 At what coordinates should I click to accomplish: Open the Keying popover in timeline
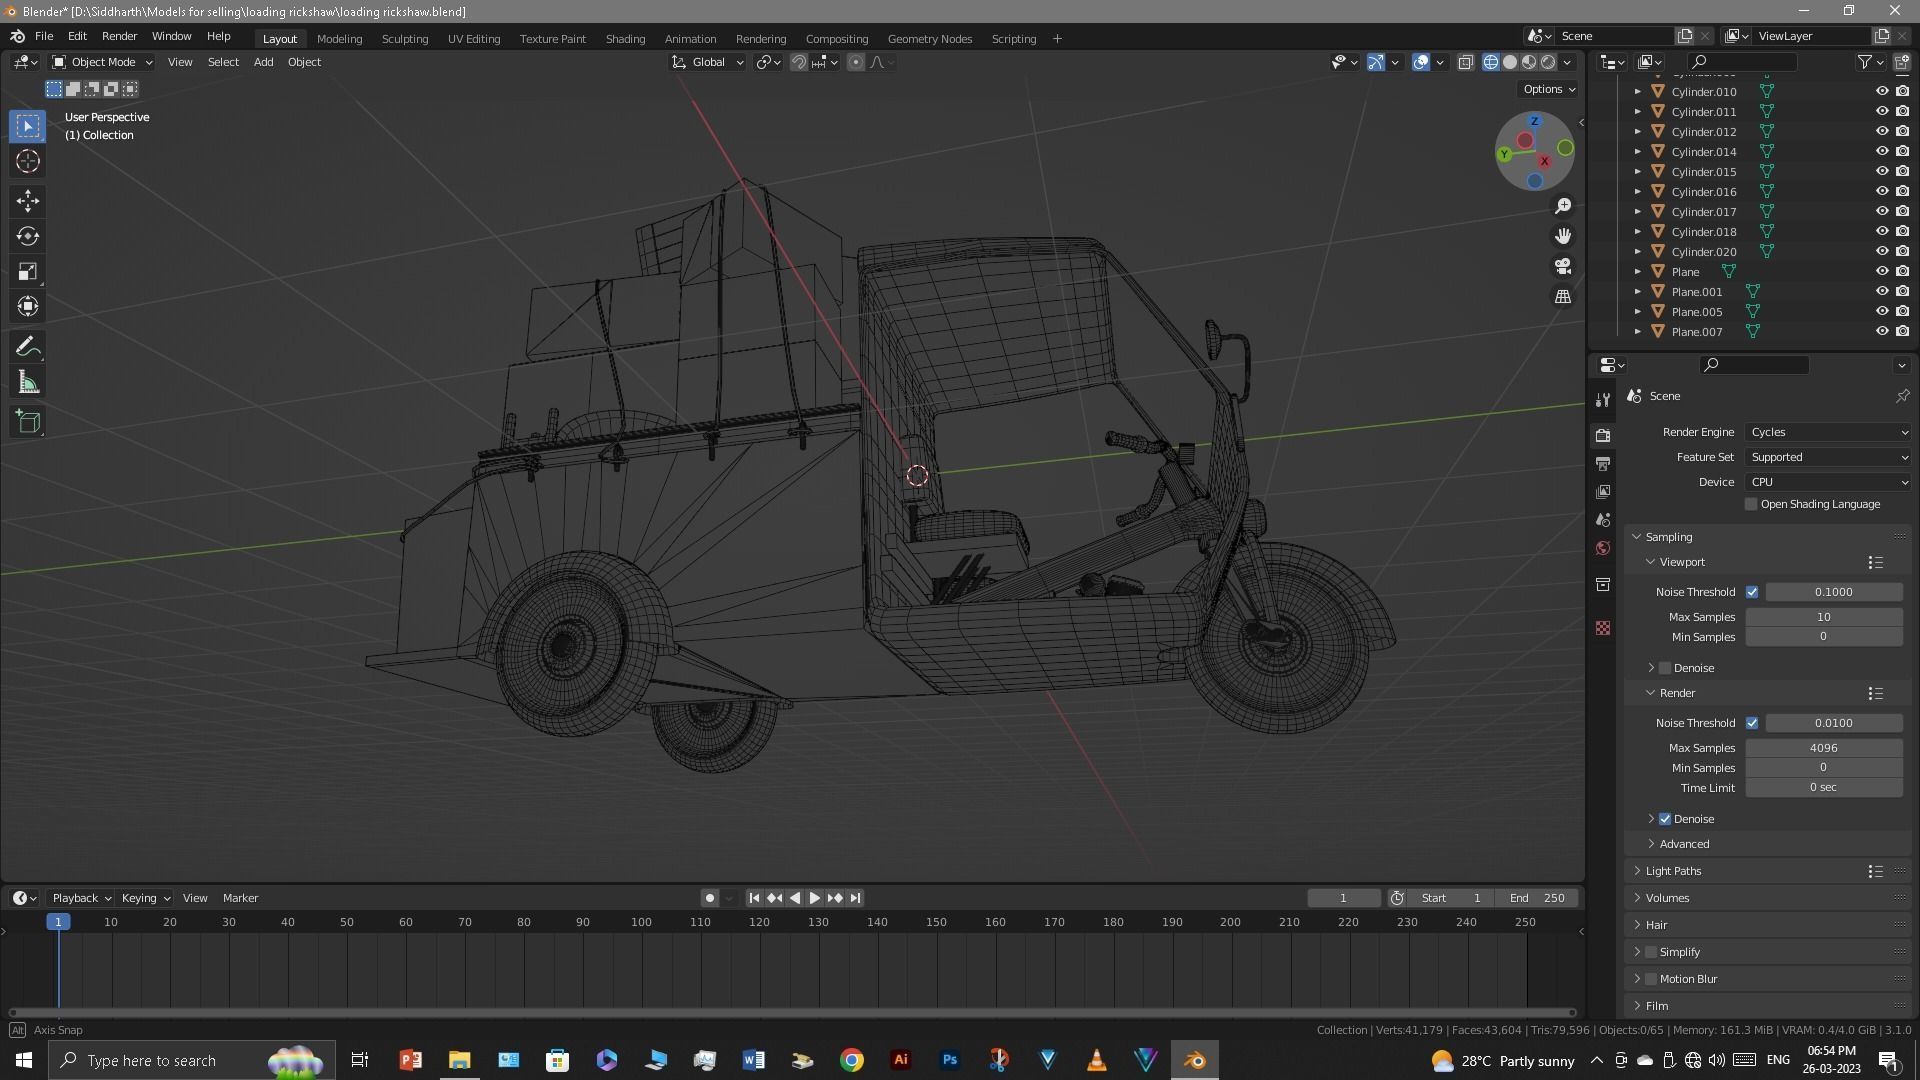pos(145,898)
